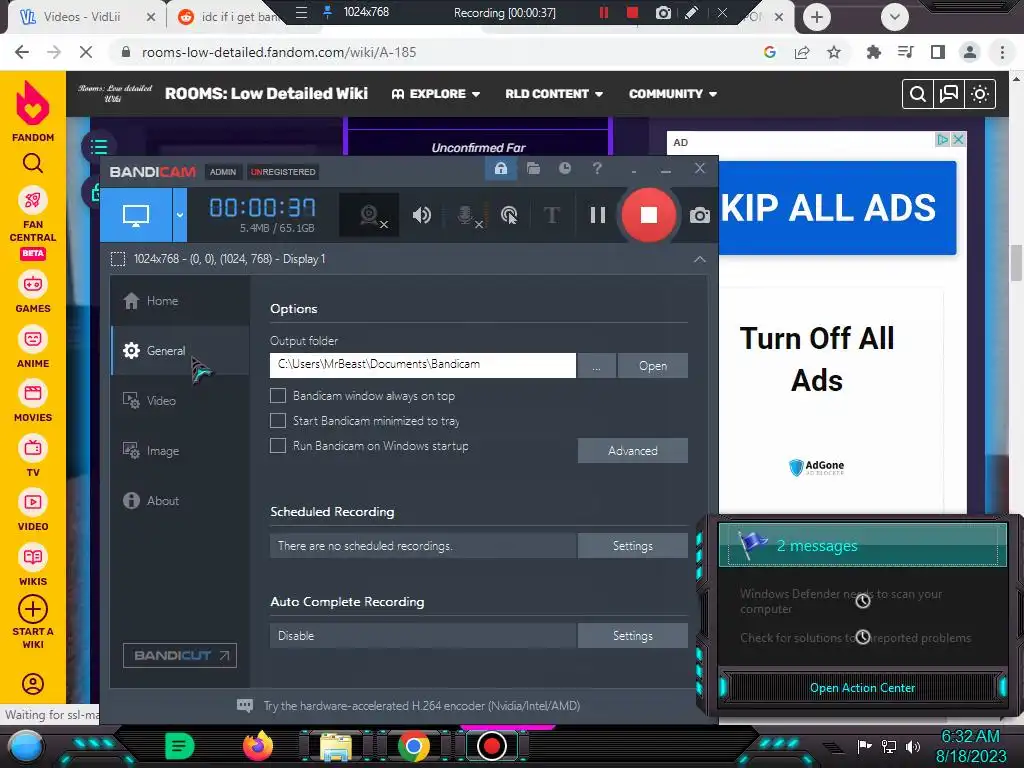
Task: Click the rectangle area selection icon
Action: click(118, 259)
